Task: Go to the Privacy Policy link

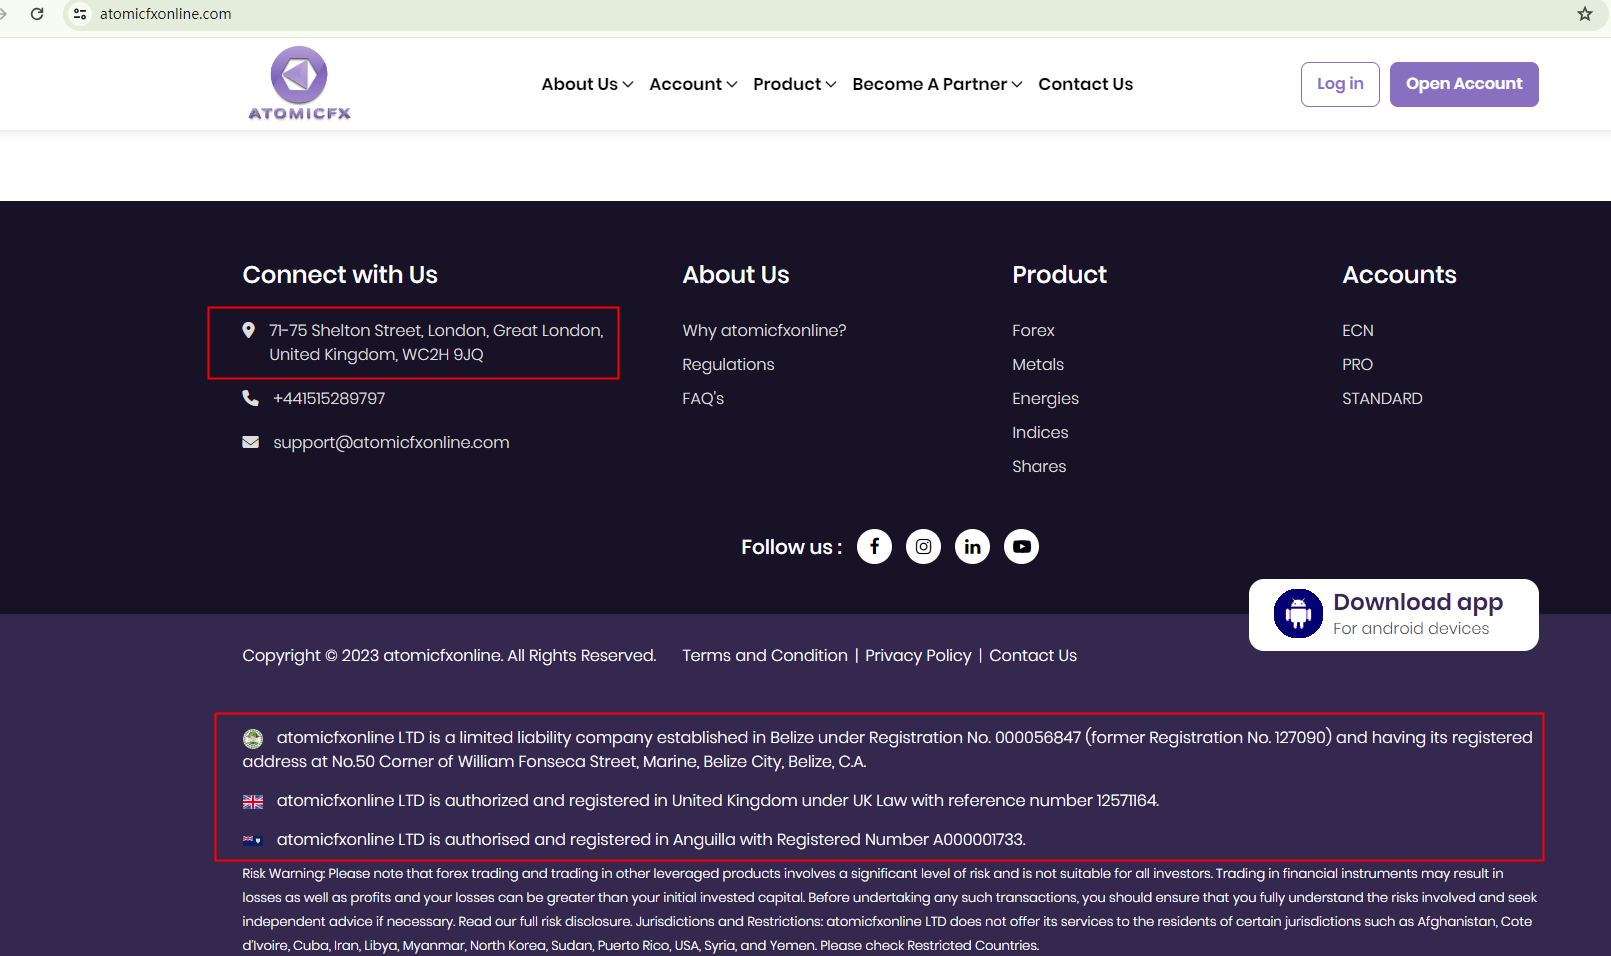Action: [918, 655]
